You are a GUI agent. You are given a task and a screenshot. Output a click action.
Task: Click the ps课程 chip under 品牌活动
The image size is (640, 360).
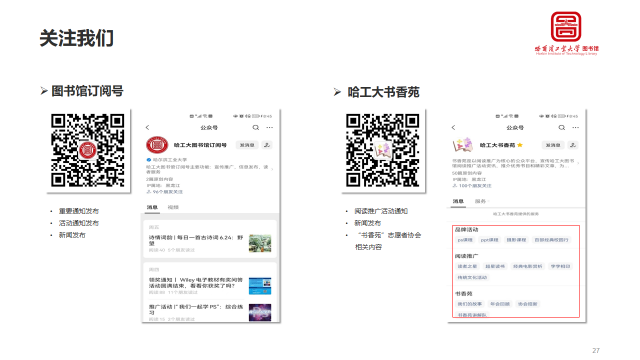(465, 240)
